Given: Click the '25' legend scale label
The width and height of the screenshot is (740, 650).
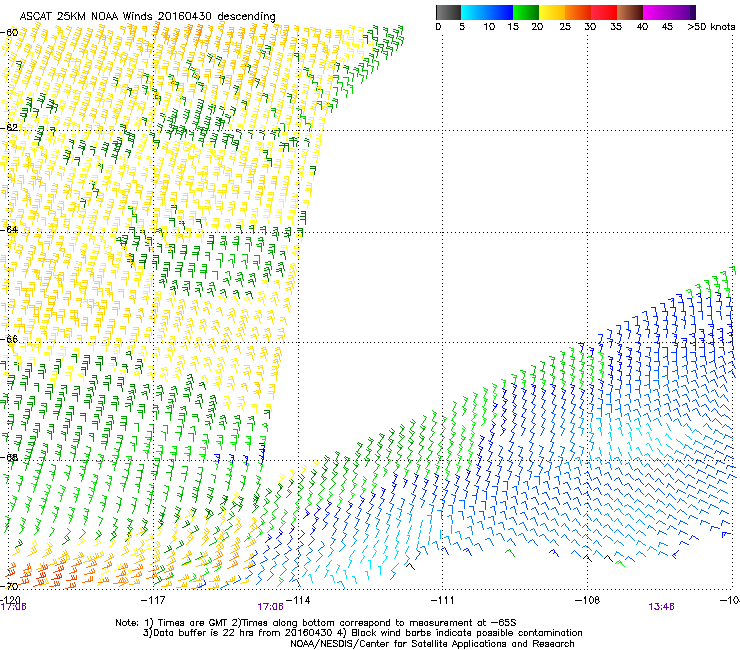Looking at the screenshot, I should coord(565,26).
